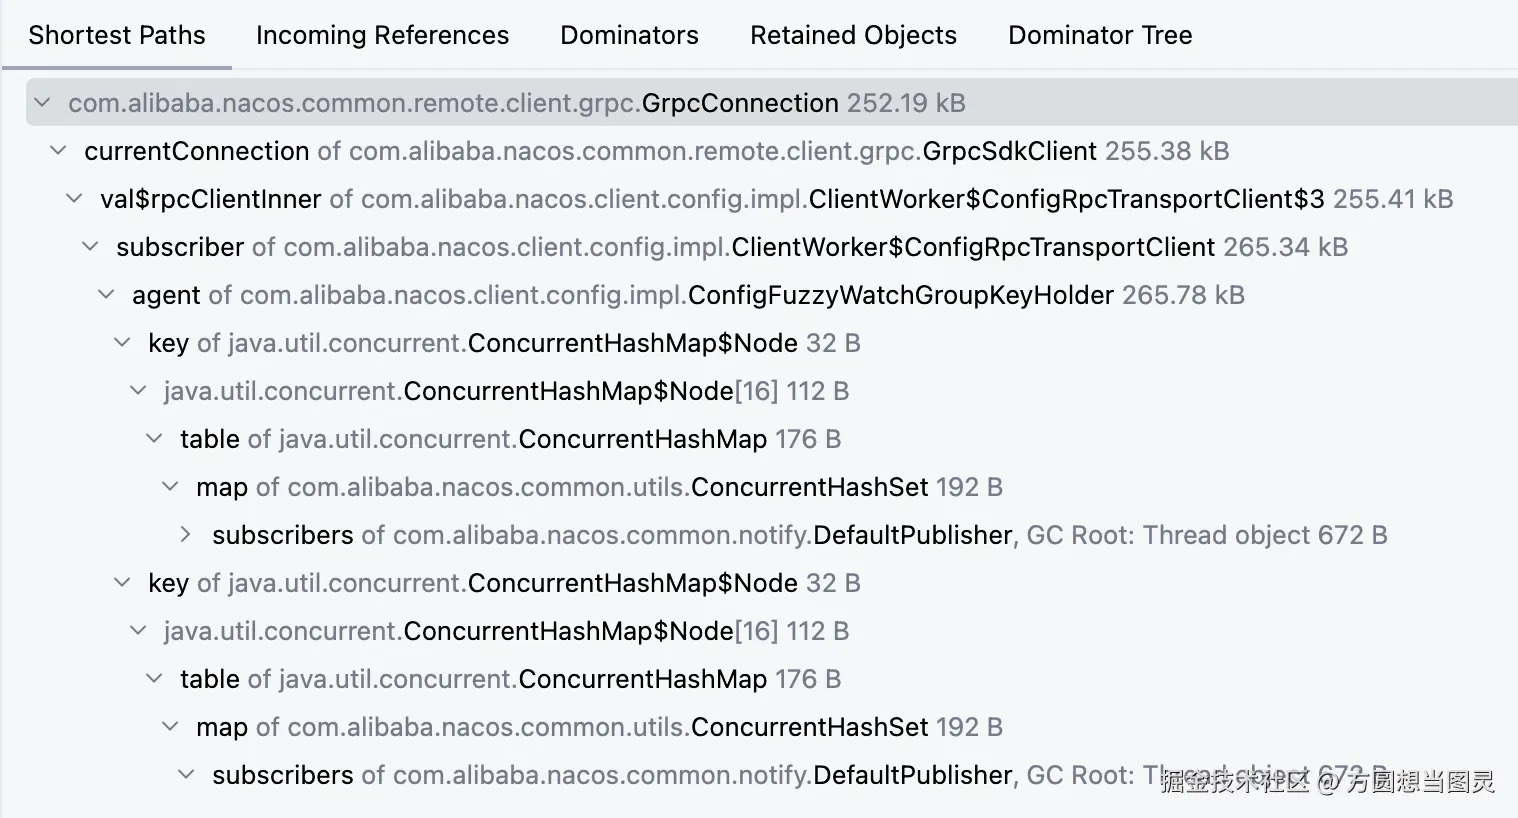Switch to the Shortest Paths tab
1518x818 pixels.
117,35
